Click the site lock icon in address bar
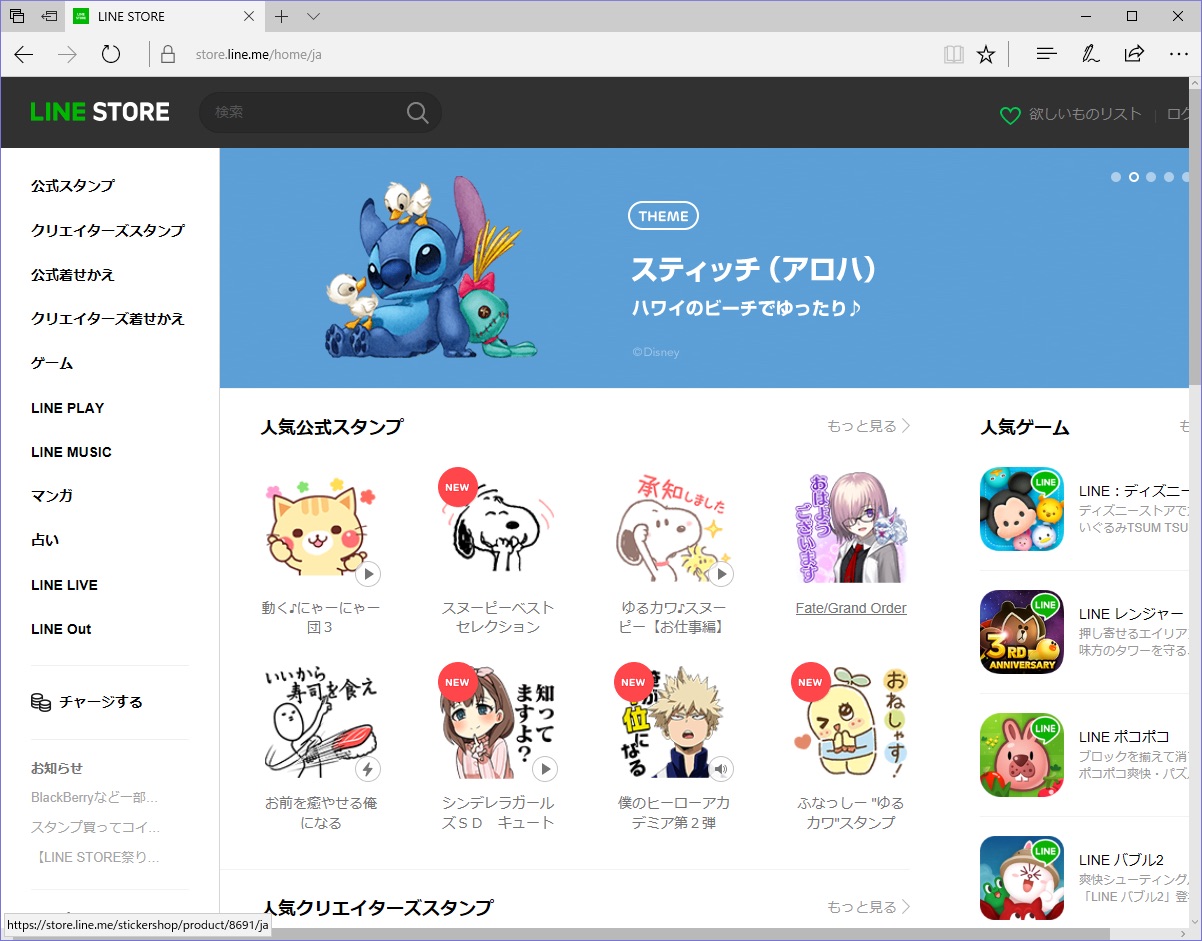 168,54
